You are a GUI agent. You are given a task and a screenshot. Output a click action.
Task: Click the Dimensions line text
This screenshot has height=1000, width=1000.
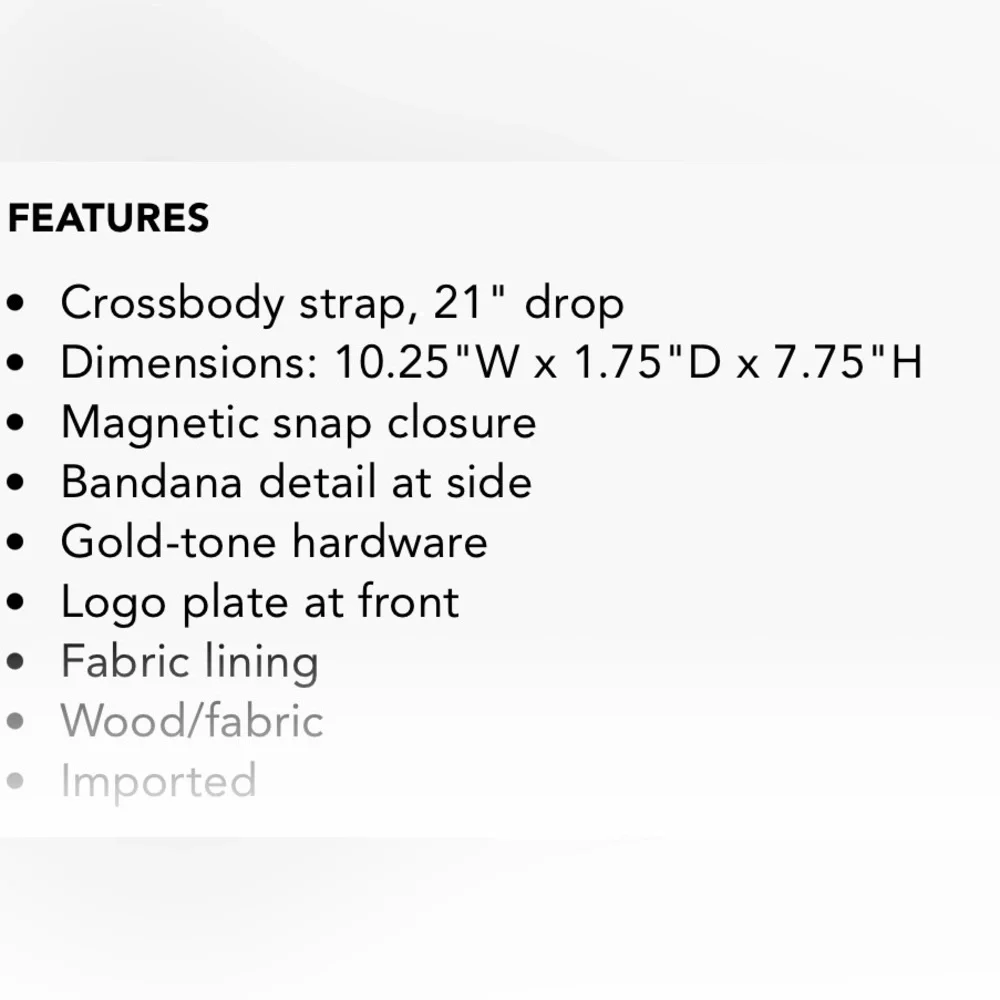click(x=492, y=362)
